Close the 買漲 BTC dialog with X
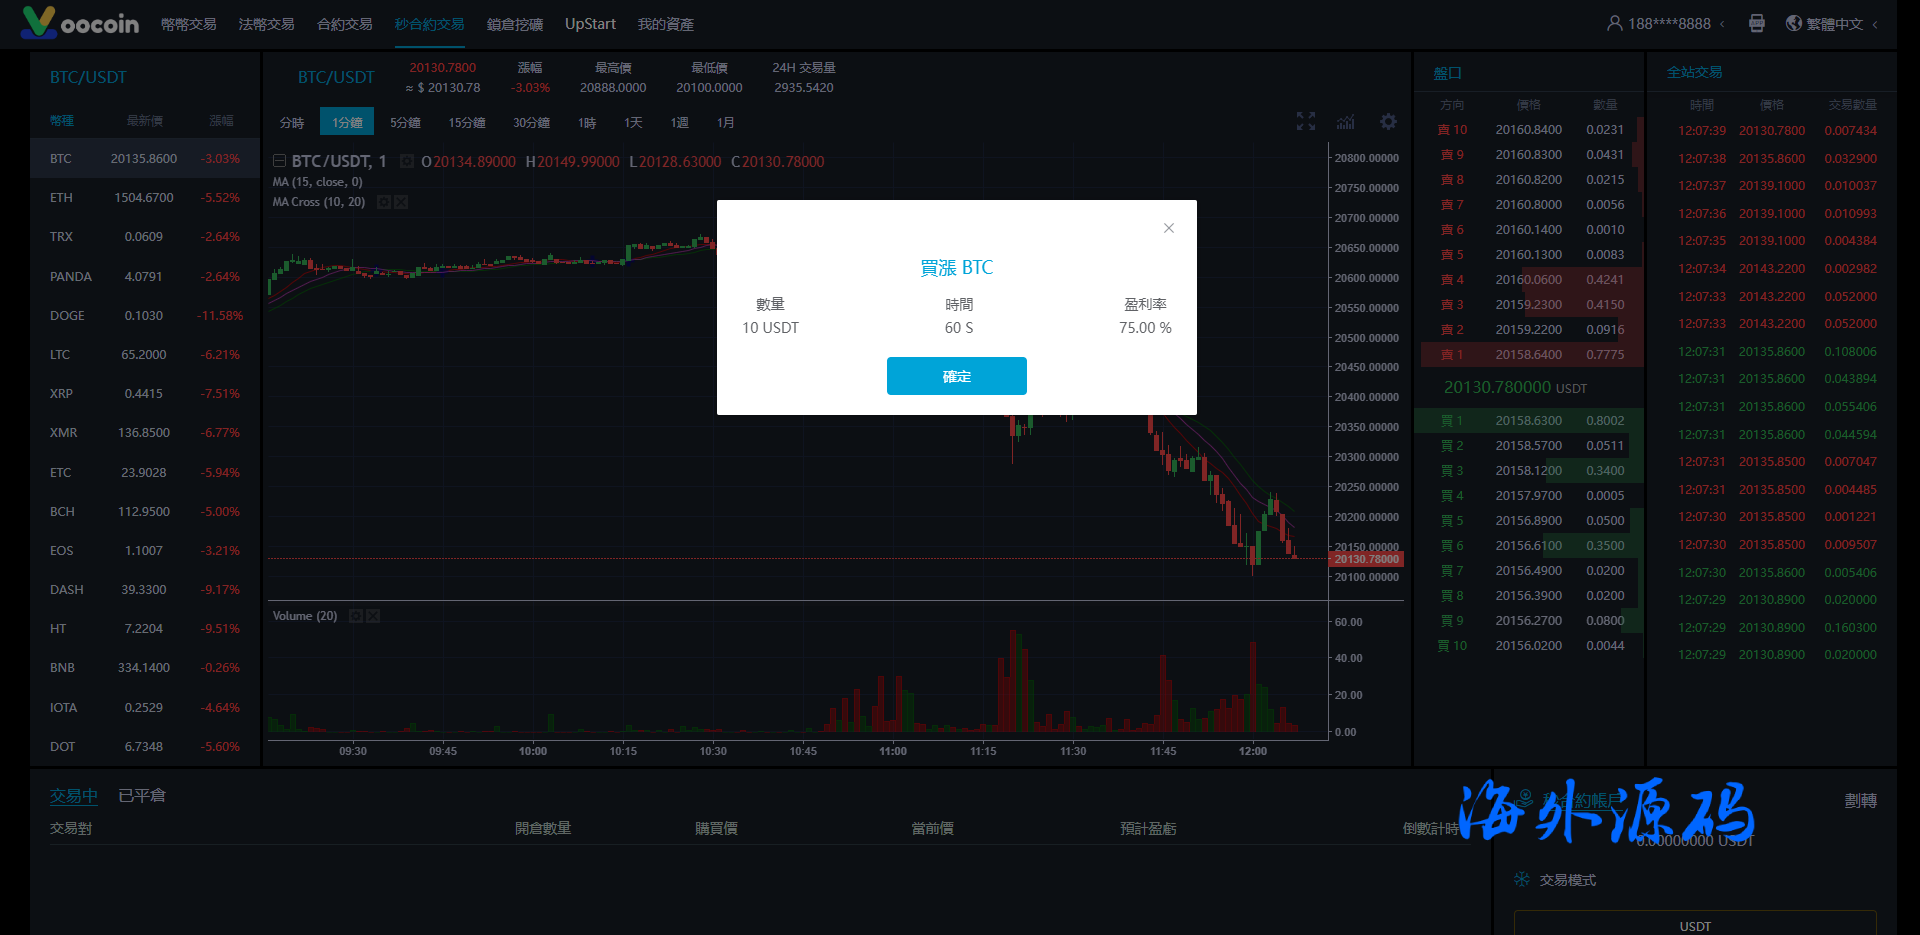The height and width of the screenshot is (935, 1920). click(1168, 228)
